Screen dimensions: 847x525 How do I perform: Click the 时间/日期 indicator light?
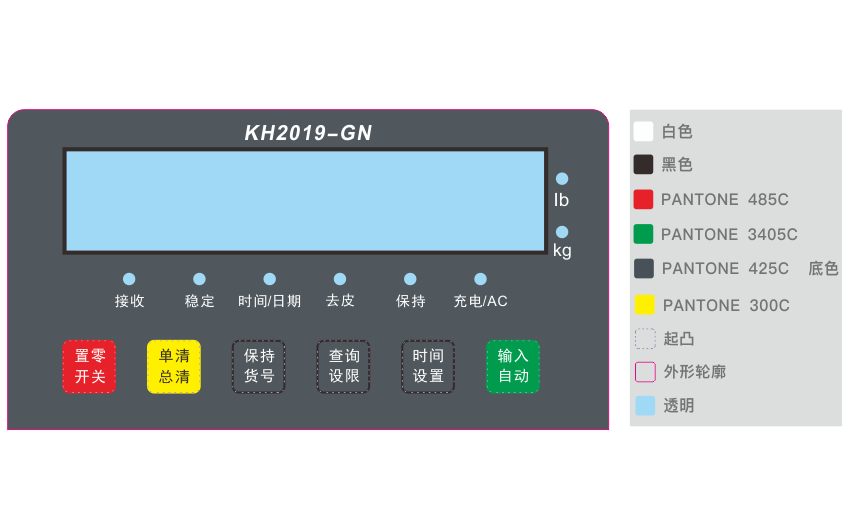270,279
